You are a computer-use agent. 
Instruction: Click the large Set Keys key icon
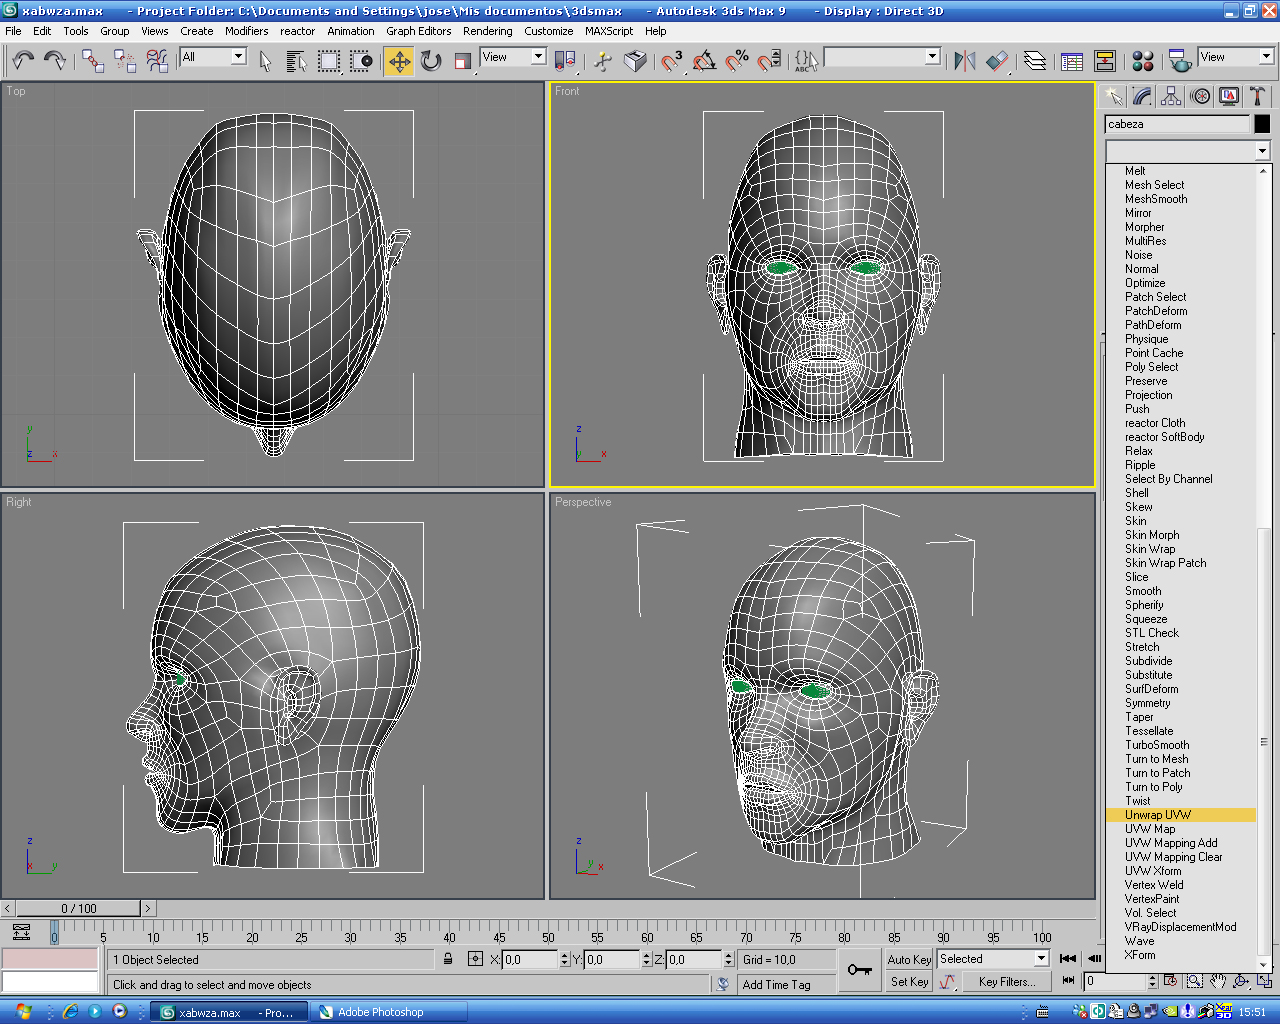click(x=860, y=969)
